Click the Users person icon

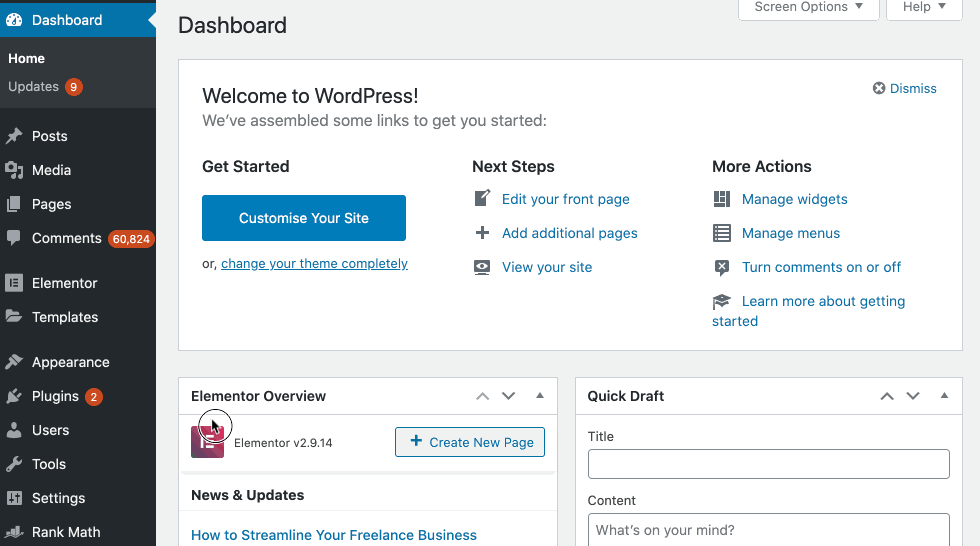(x=14, y=430)
